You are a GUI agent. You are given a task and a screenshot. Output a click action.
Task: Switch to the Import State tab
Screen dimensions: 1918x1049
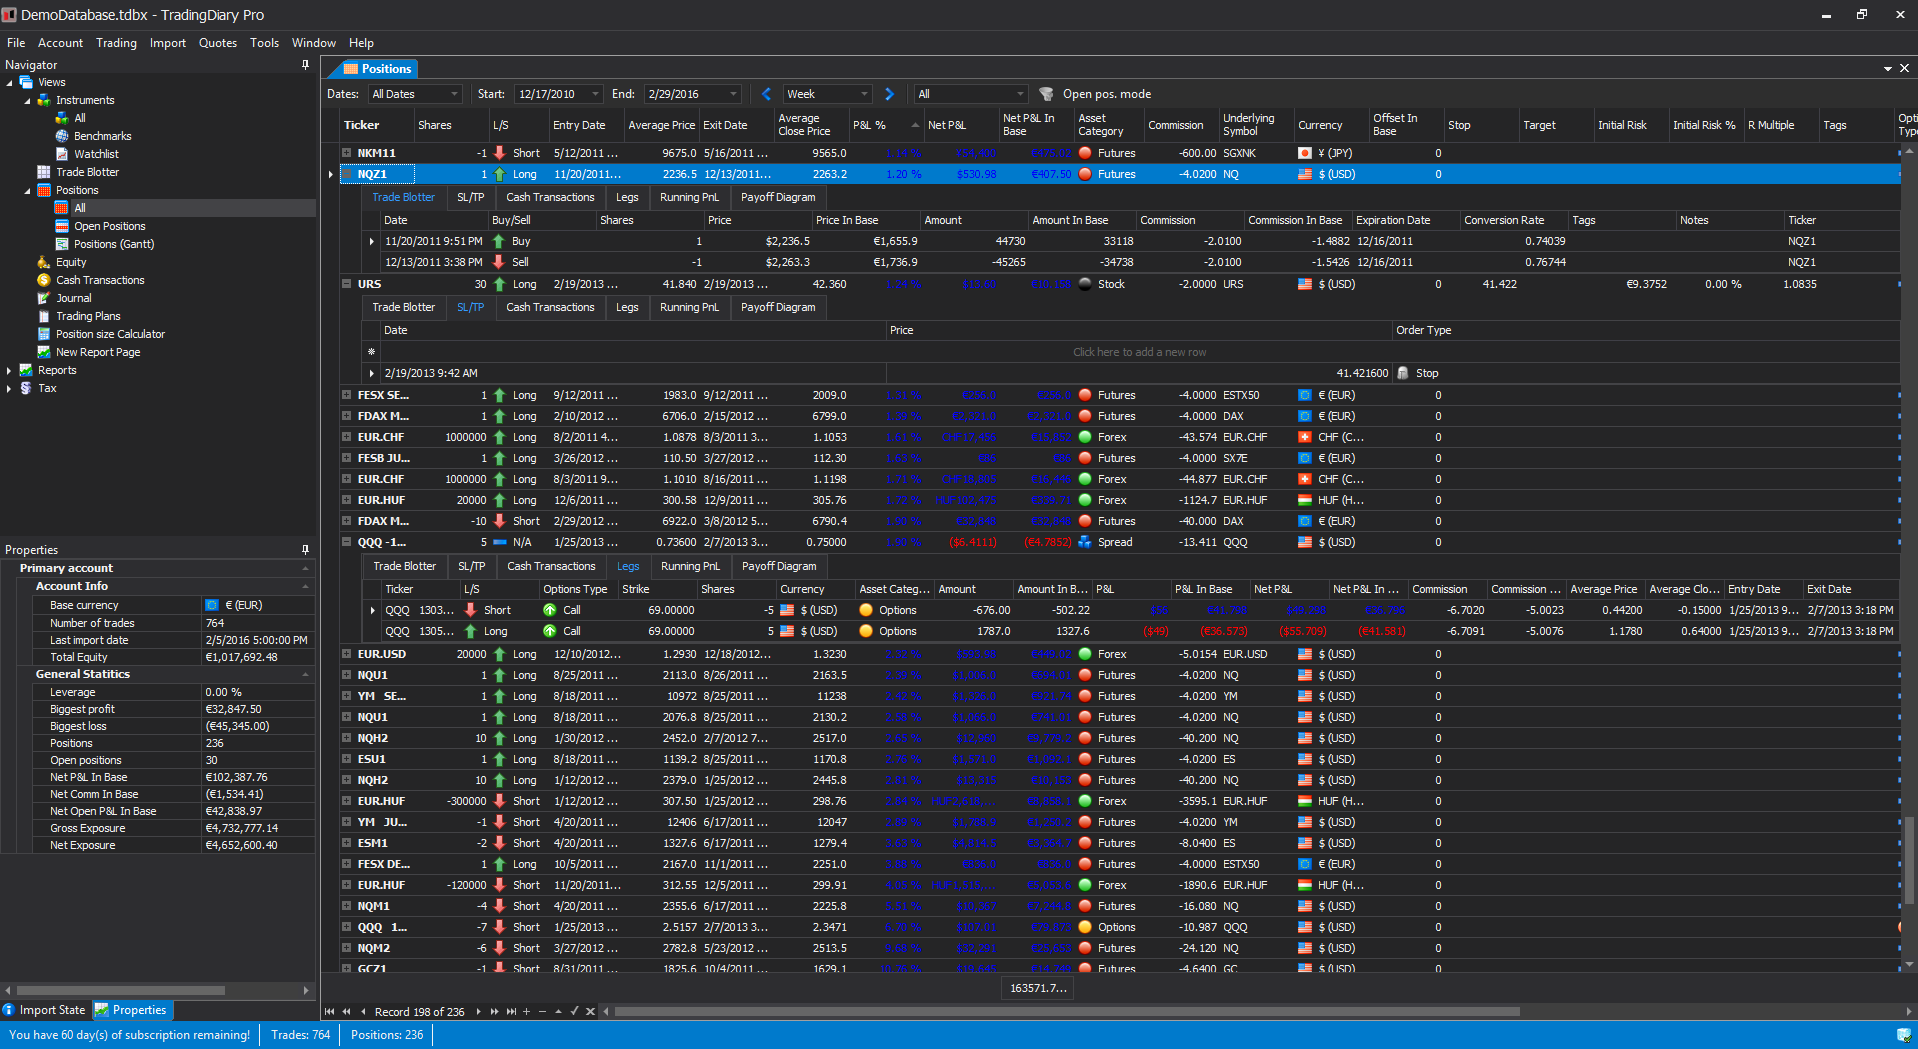point(45,1010)
